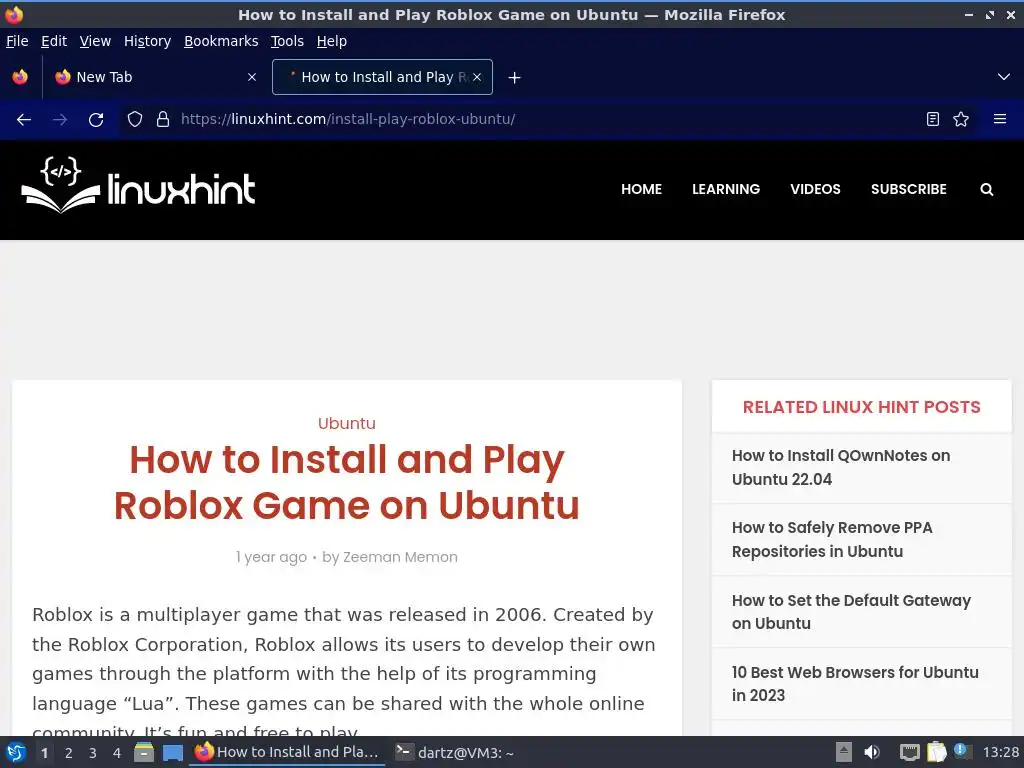1024x768 pixels.
Task: Open the Edit menu
Action: [54, 41]
